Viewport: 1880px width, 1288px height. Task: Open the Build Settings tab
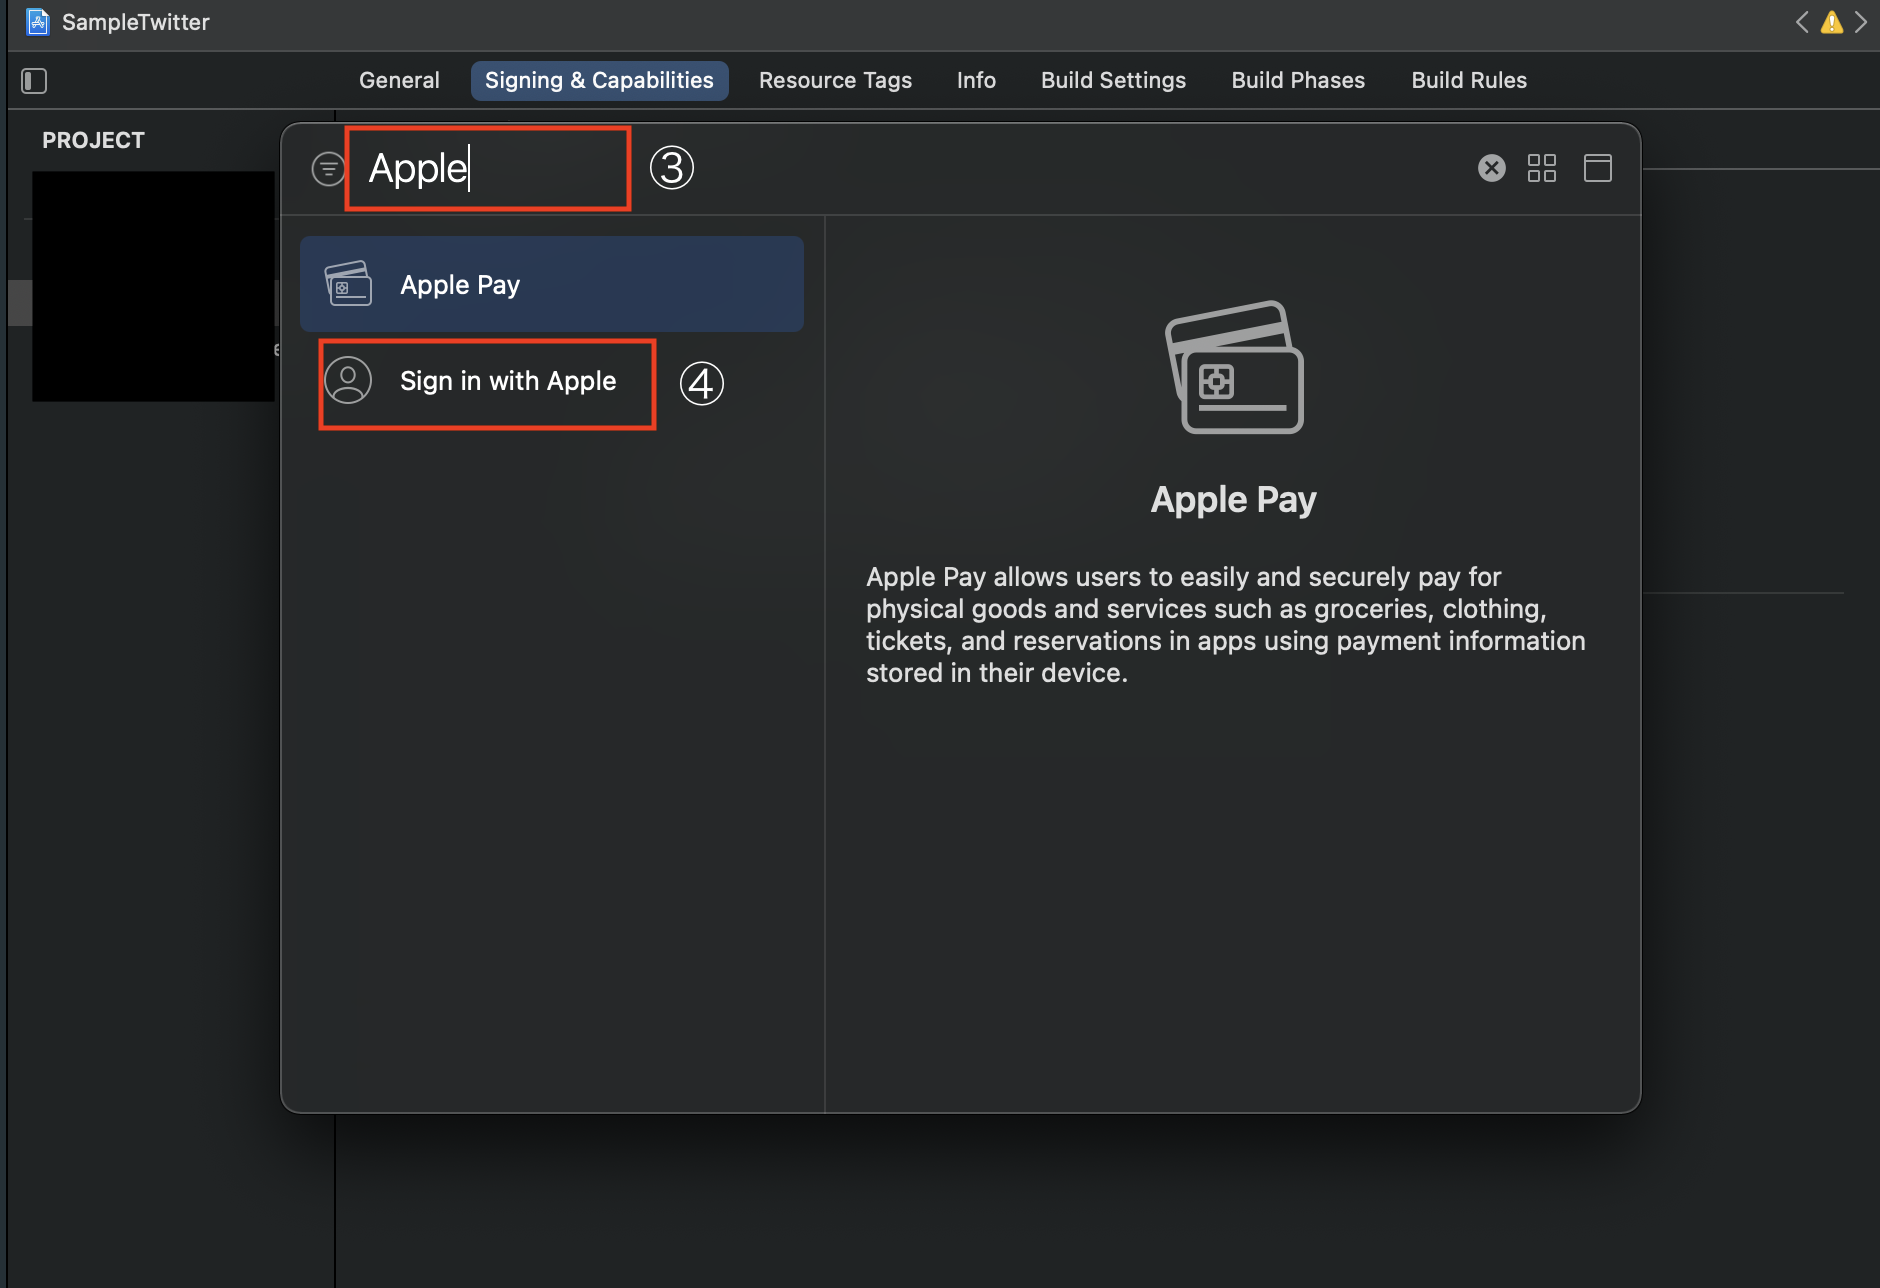(x=1113, y=80)
